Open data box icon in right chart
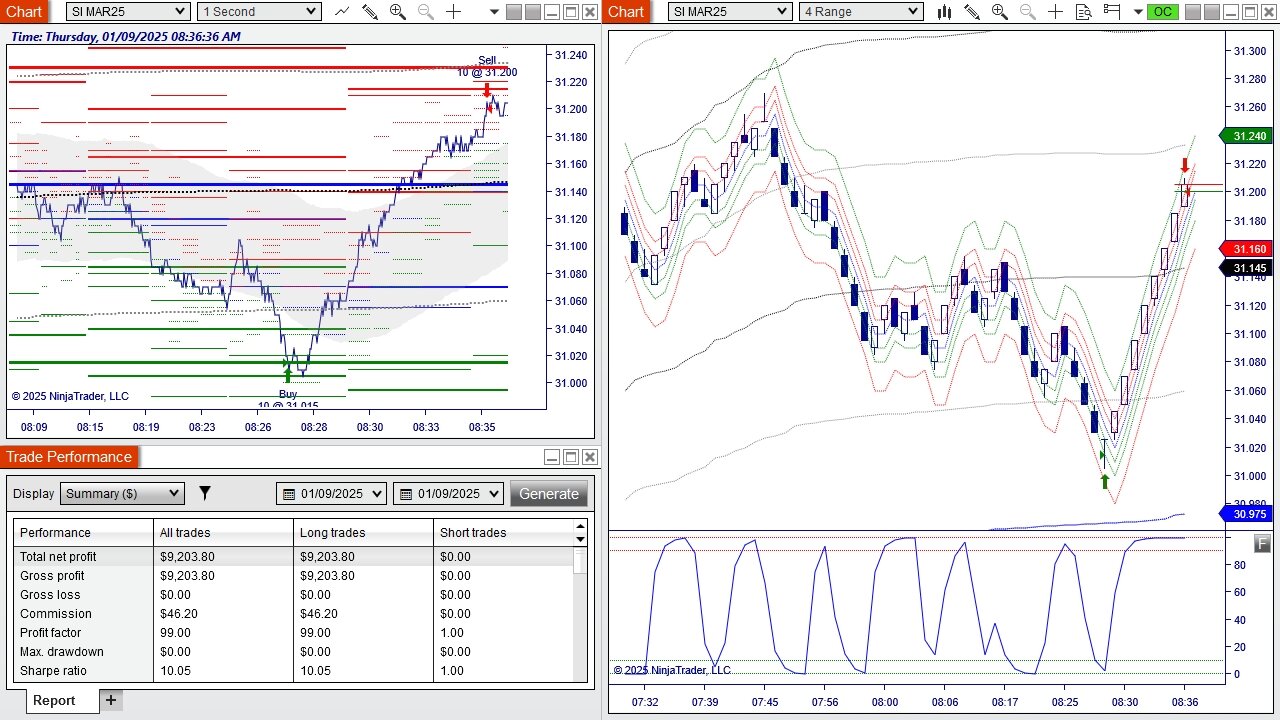 coord(1084,12)
